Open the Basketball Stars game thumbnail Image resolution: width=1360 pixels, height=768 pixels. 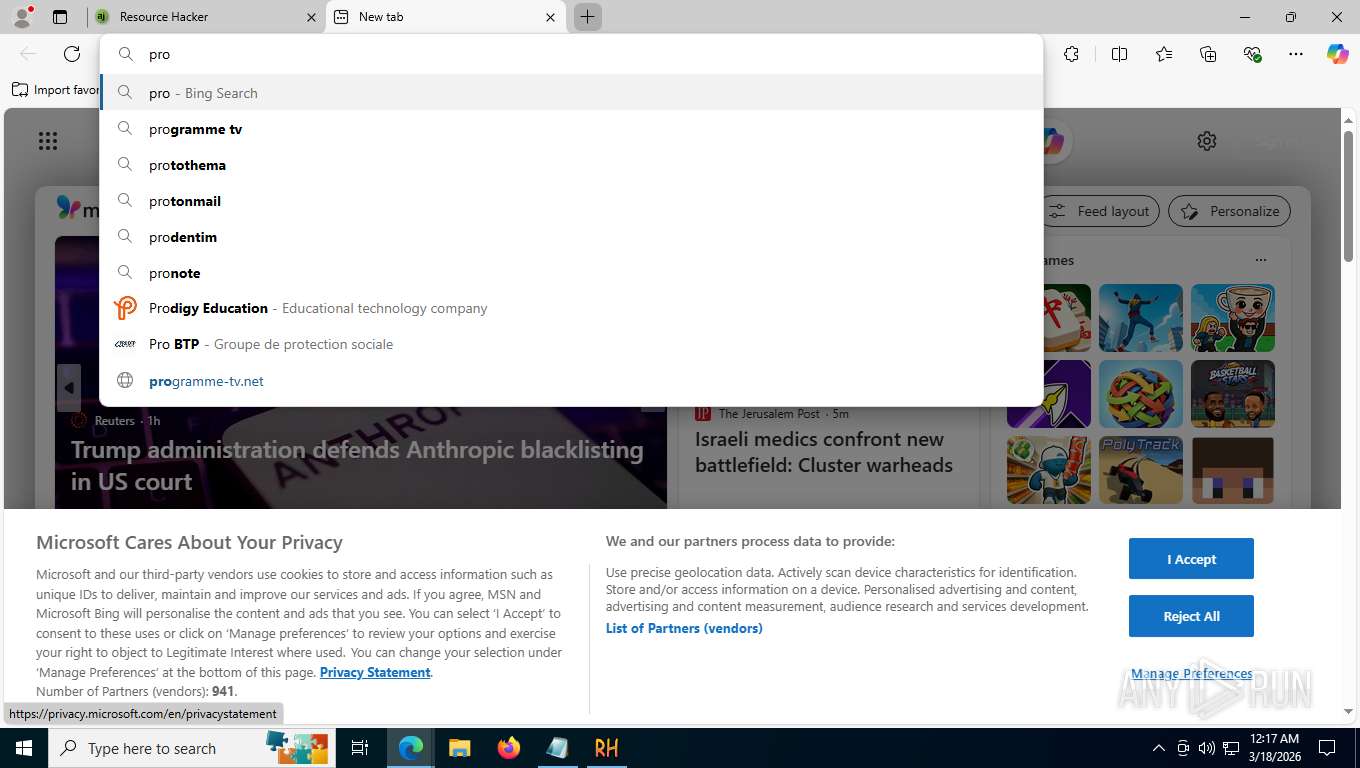click(x=1233, y=394)
